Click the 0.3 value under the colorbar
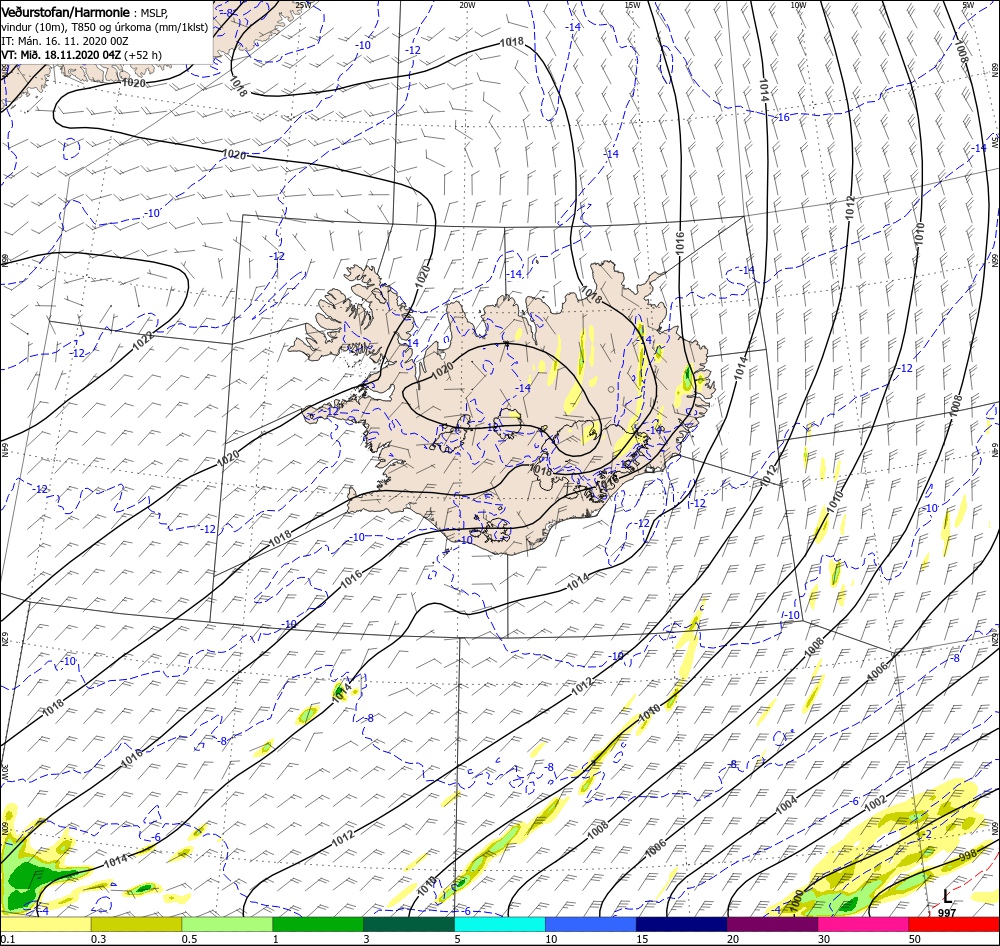 click(x=98, y=939)
